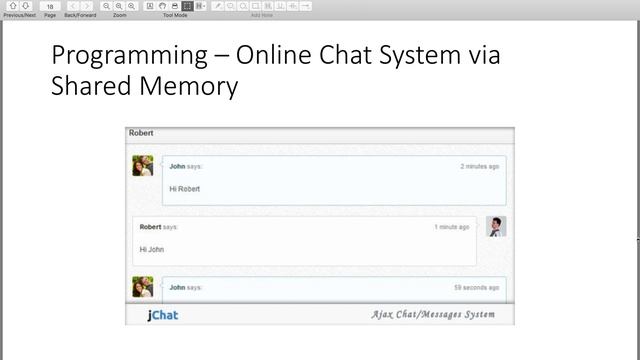Add a box note

256,6
